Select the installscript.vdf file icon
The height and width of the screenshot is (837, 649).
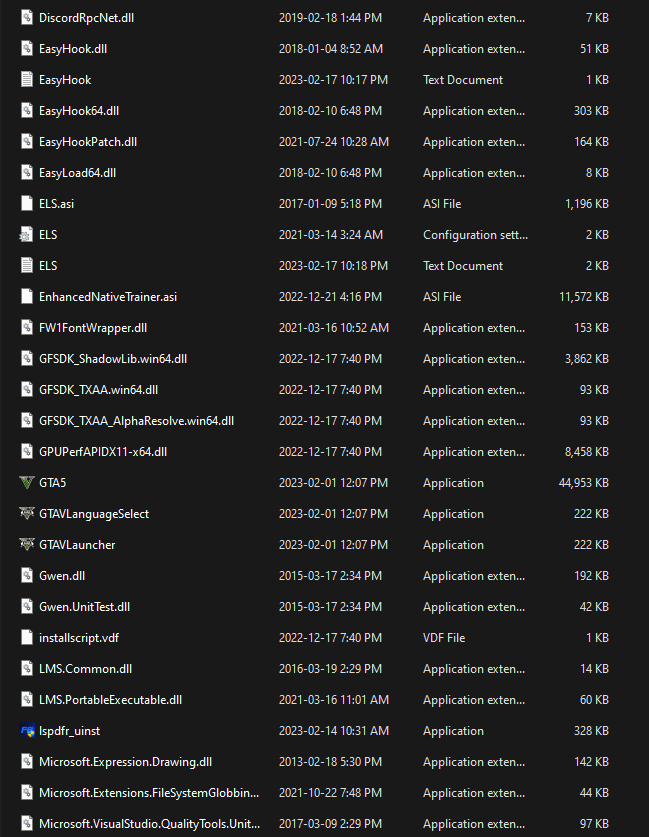(x=27, y=637)
